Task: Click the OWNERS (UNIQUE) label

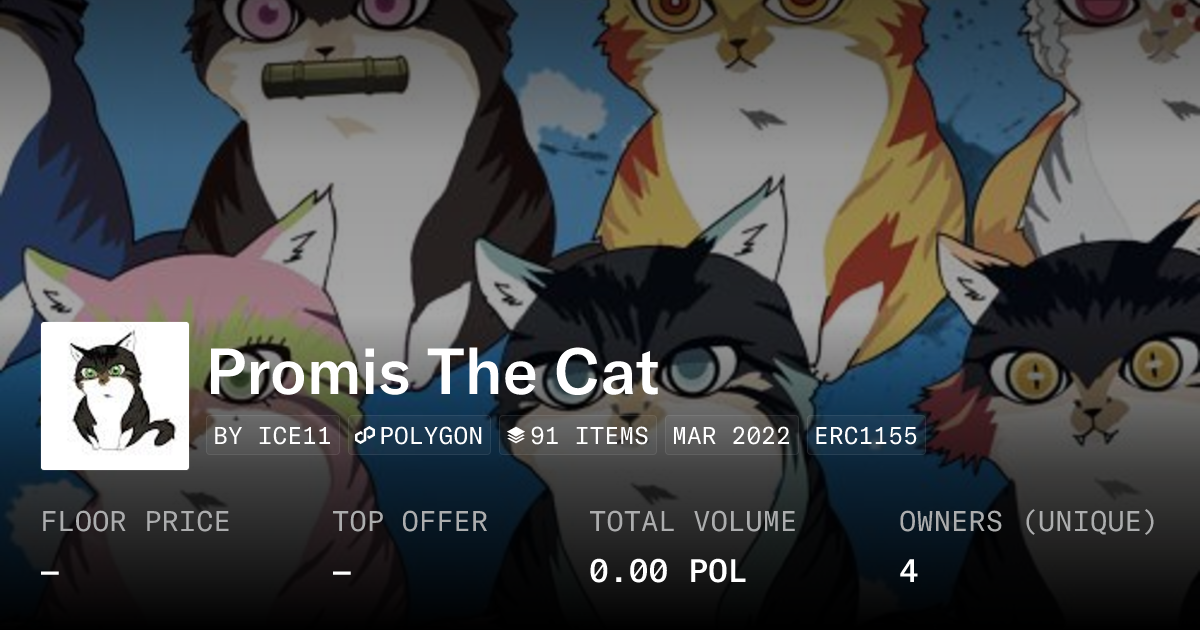Action: (x=1028, y=521)
